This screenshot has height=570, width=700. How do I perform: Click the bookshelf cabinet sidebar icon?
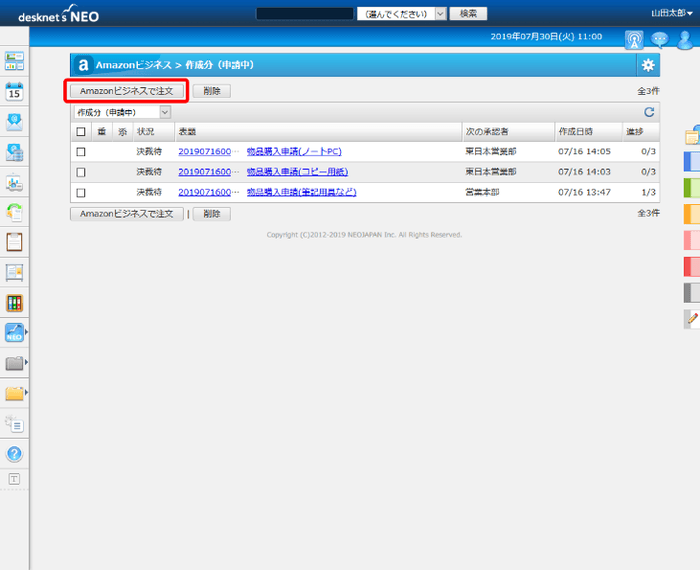pyautogui.click(x=14, y=303)
